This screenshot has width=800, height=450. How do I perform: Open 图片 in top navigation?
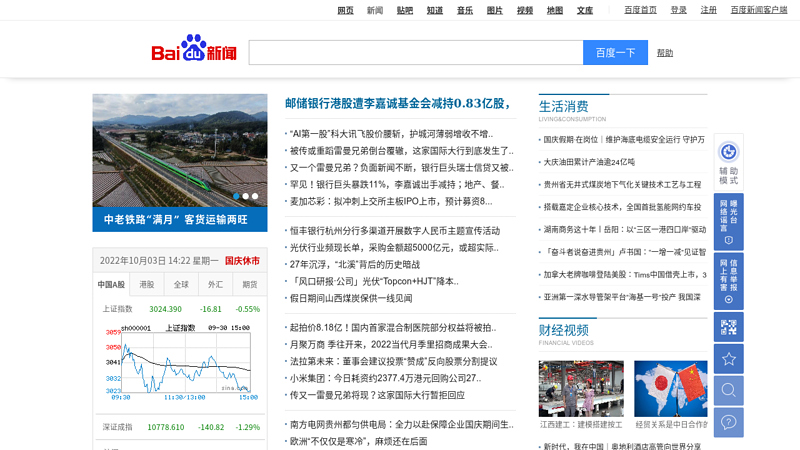pyautogui.click(x=494, y=10)
